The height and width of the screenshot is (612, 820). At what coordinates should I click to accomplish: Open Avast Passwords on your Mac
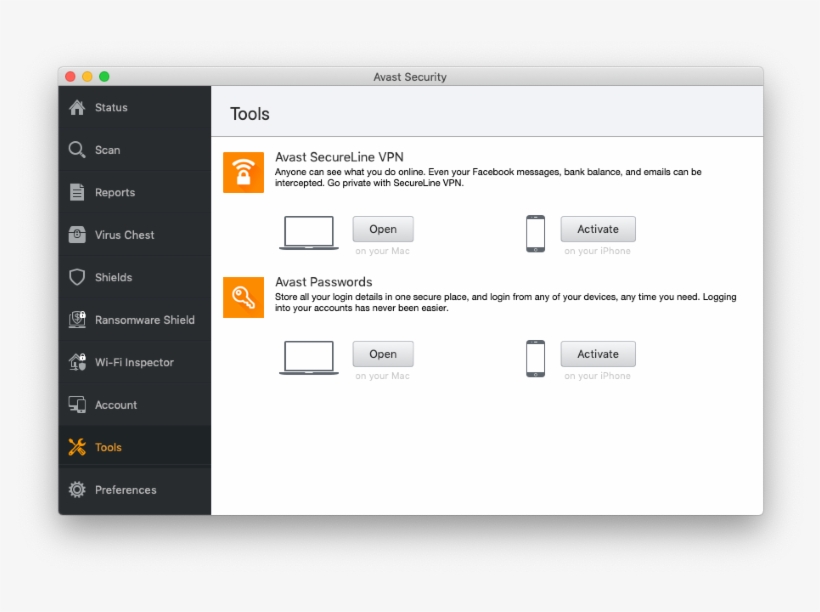[x=382, y=353]
